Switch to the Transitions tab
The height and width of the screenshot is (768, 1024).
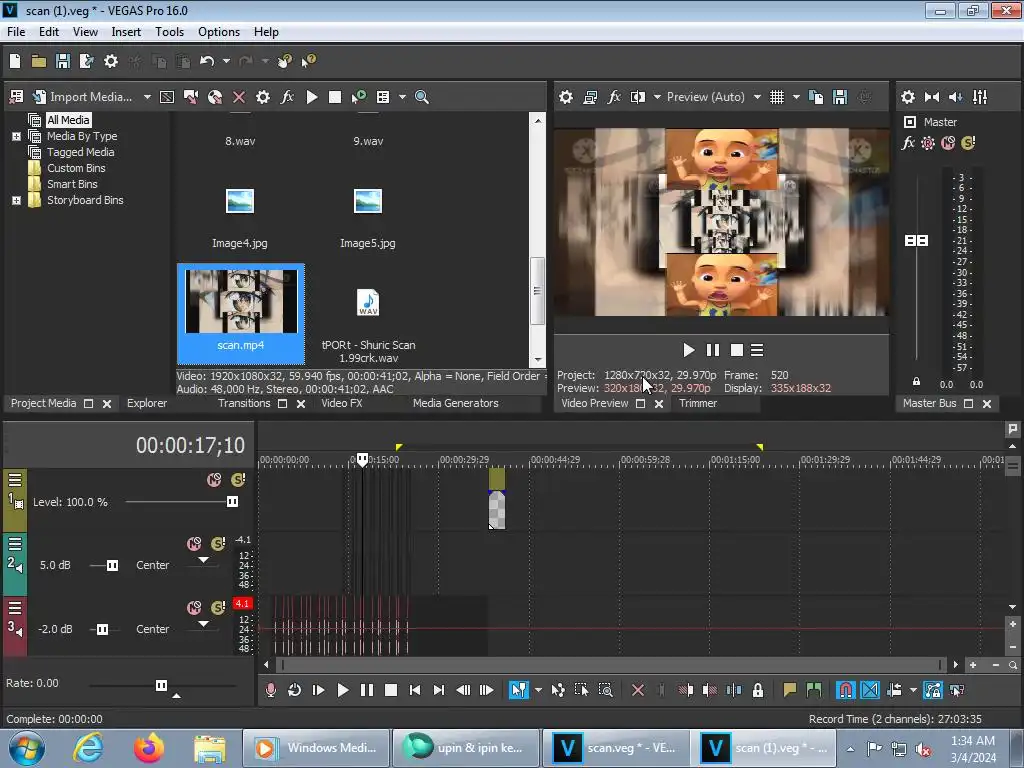coord(244,404)
